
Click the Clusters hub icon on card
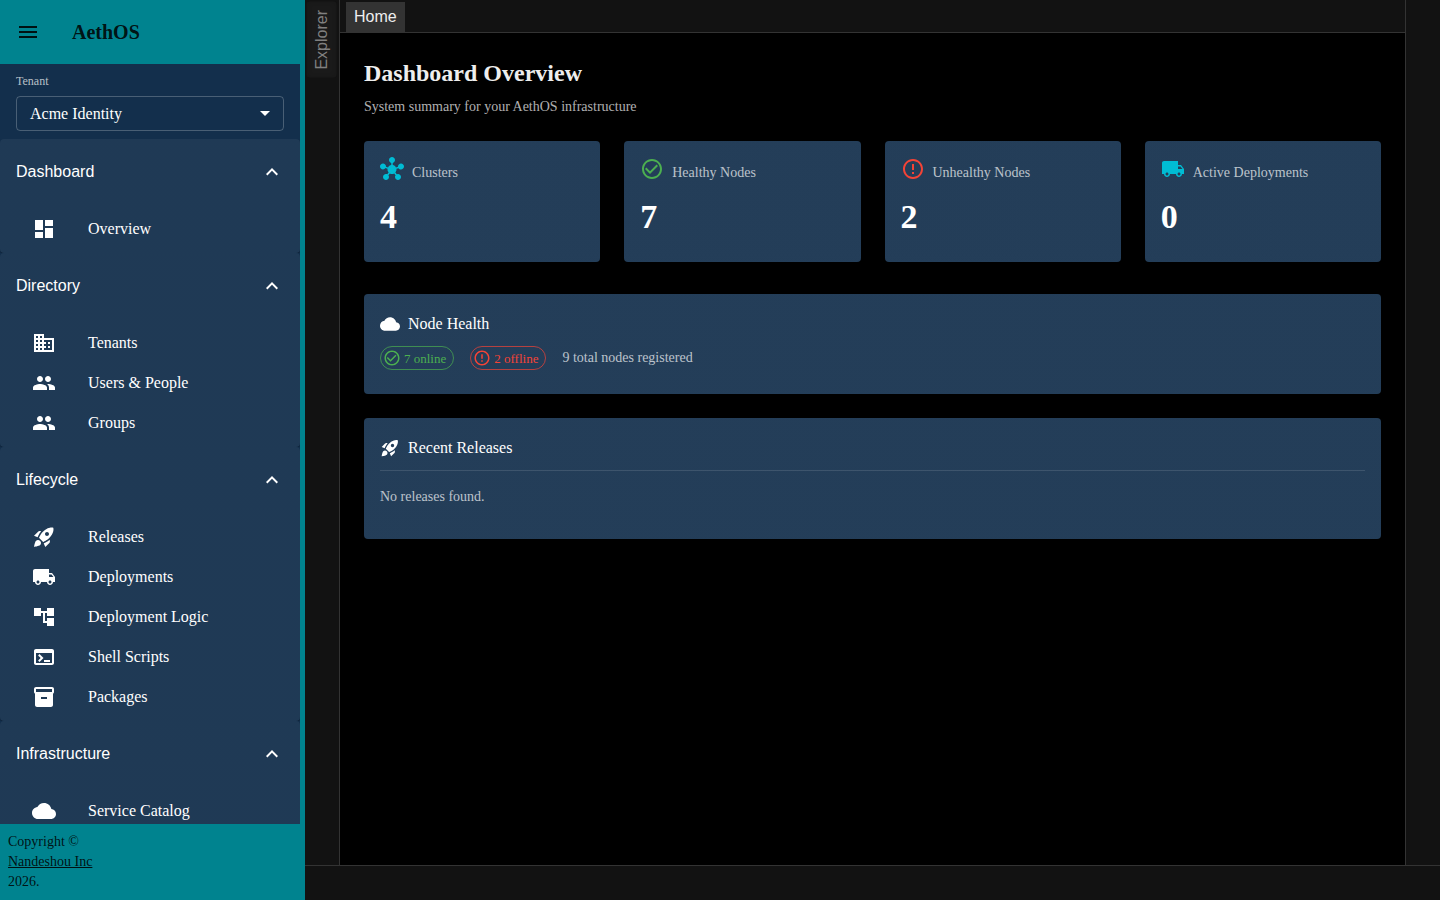(x=392, y=169)
